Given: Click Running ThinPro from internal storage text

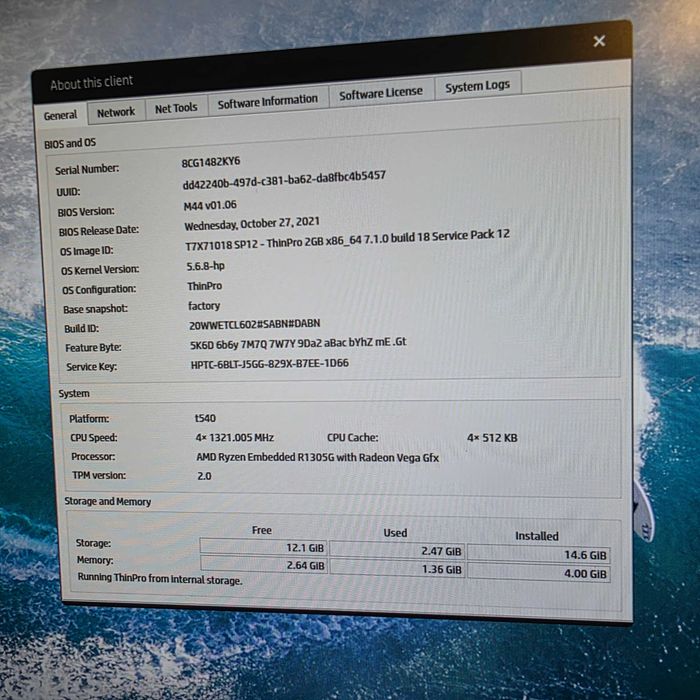Looking at the screenshot, I should [x=160, y=579].
